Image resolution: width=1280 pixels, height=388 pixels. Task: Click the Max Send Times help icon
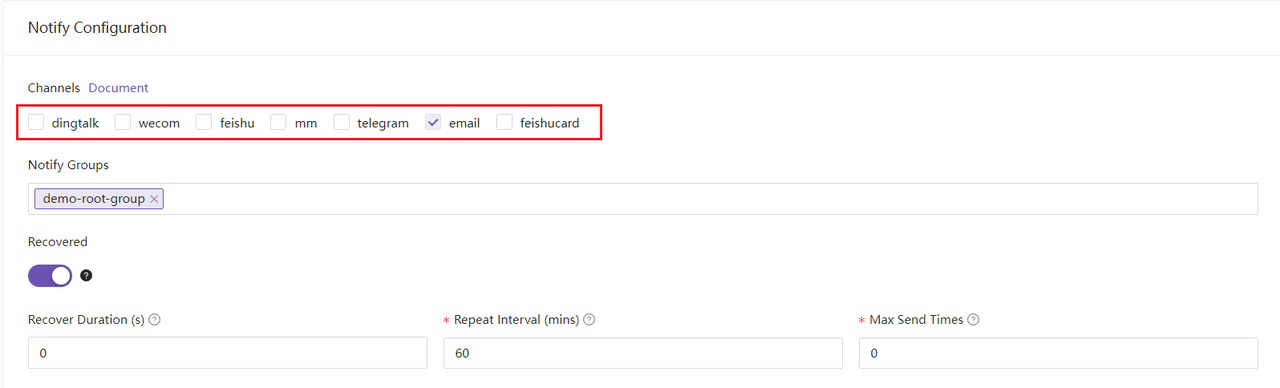coord(973,320)
